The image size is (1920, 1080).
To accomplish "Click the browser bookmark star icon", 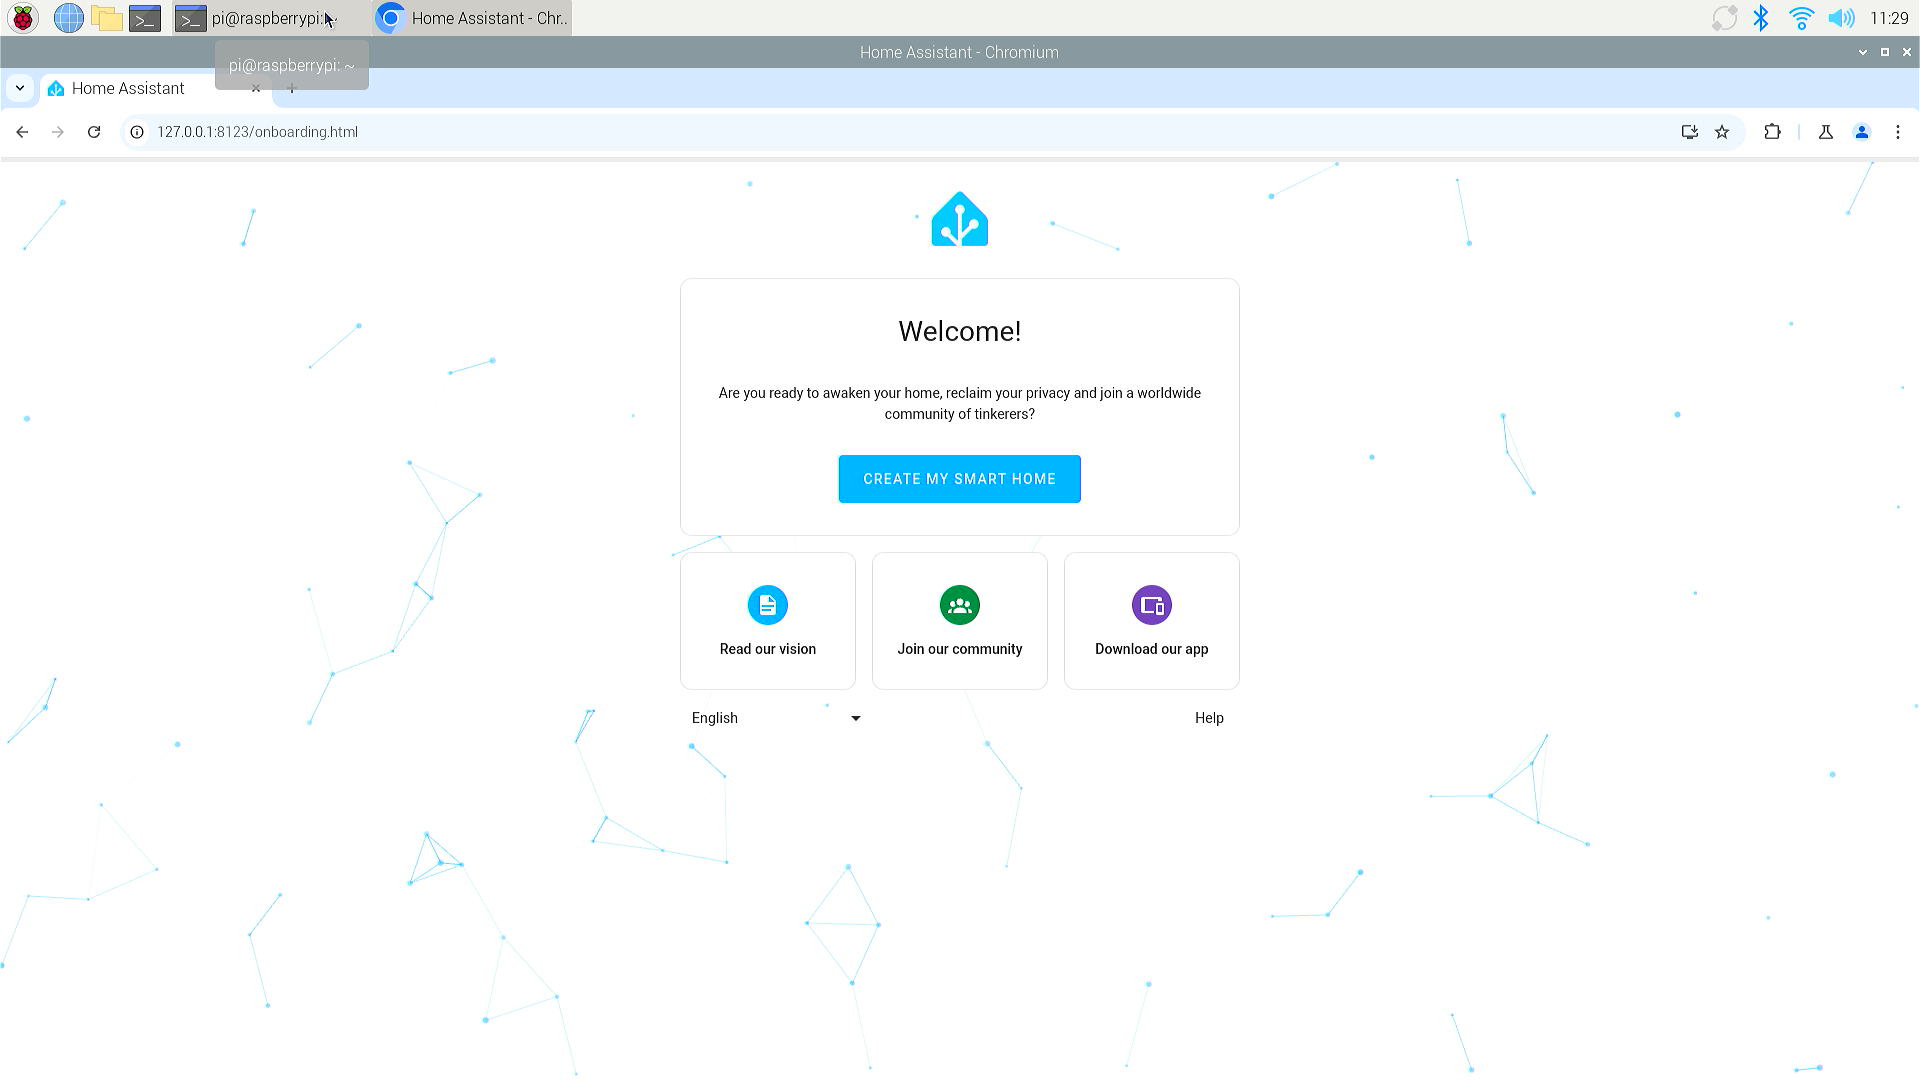I will [1722, 131].
